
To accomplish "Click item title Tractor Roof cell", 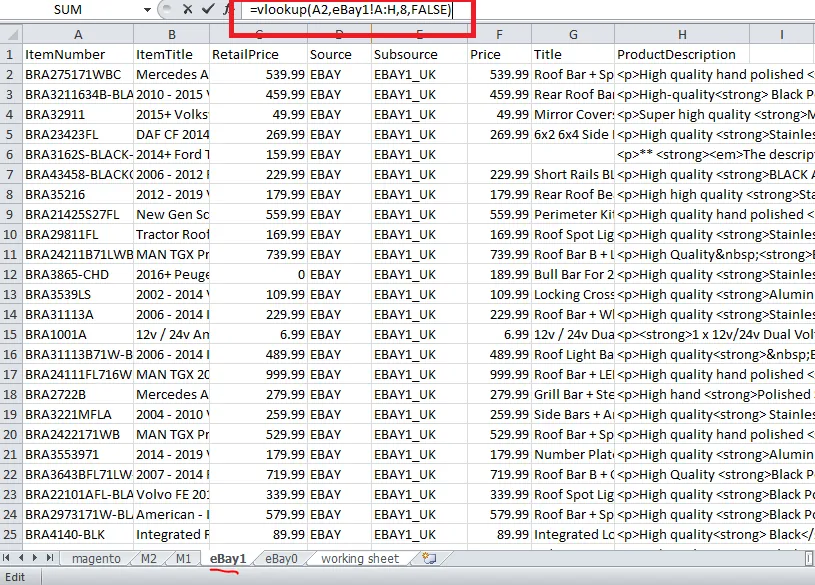I will [x=172, y=235].
